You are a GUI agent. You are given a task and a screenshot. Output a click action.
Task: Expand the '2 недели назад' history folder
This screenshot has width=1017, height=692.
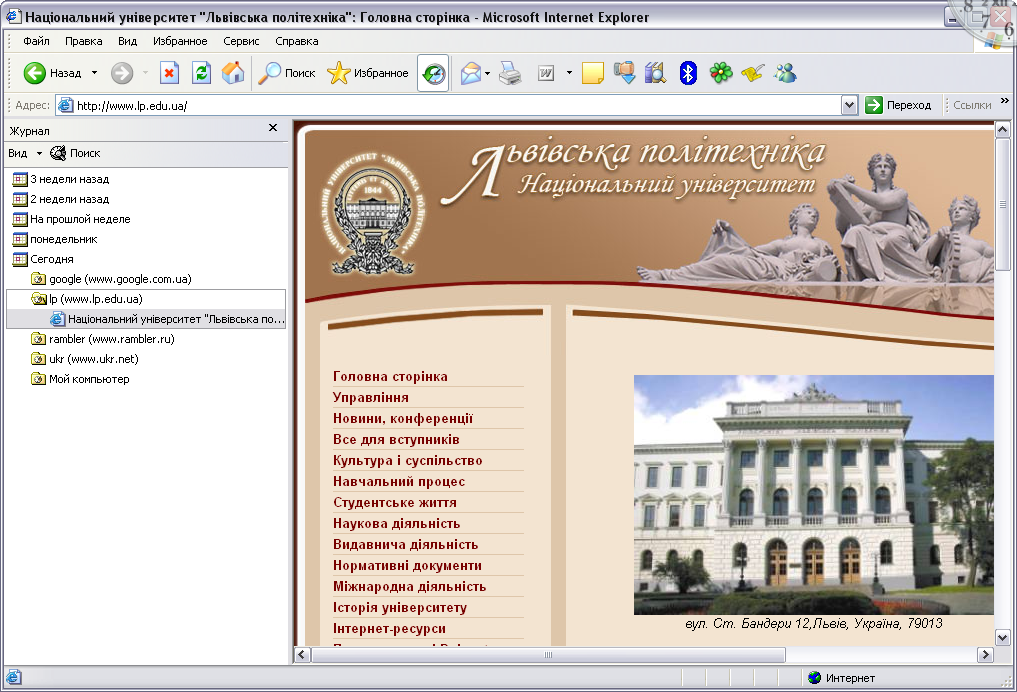(61, 199)
